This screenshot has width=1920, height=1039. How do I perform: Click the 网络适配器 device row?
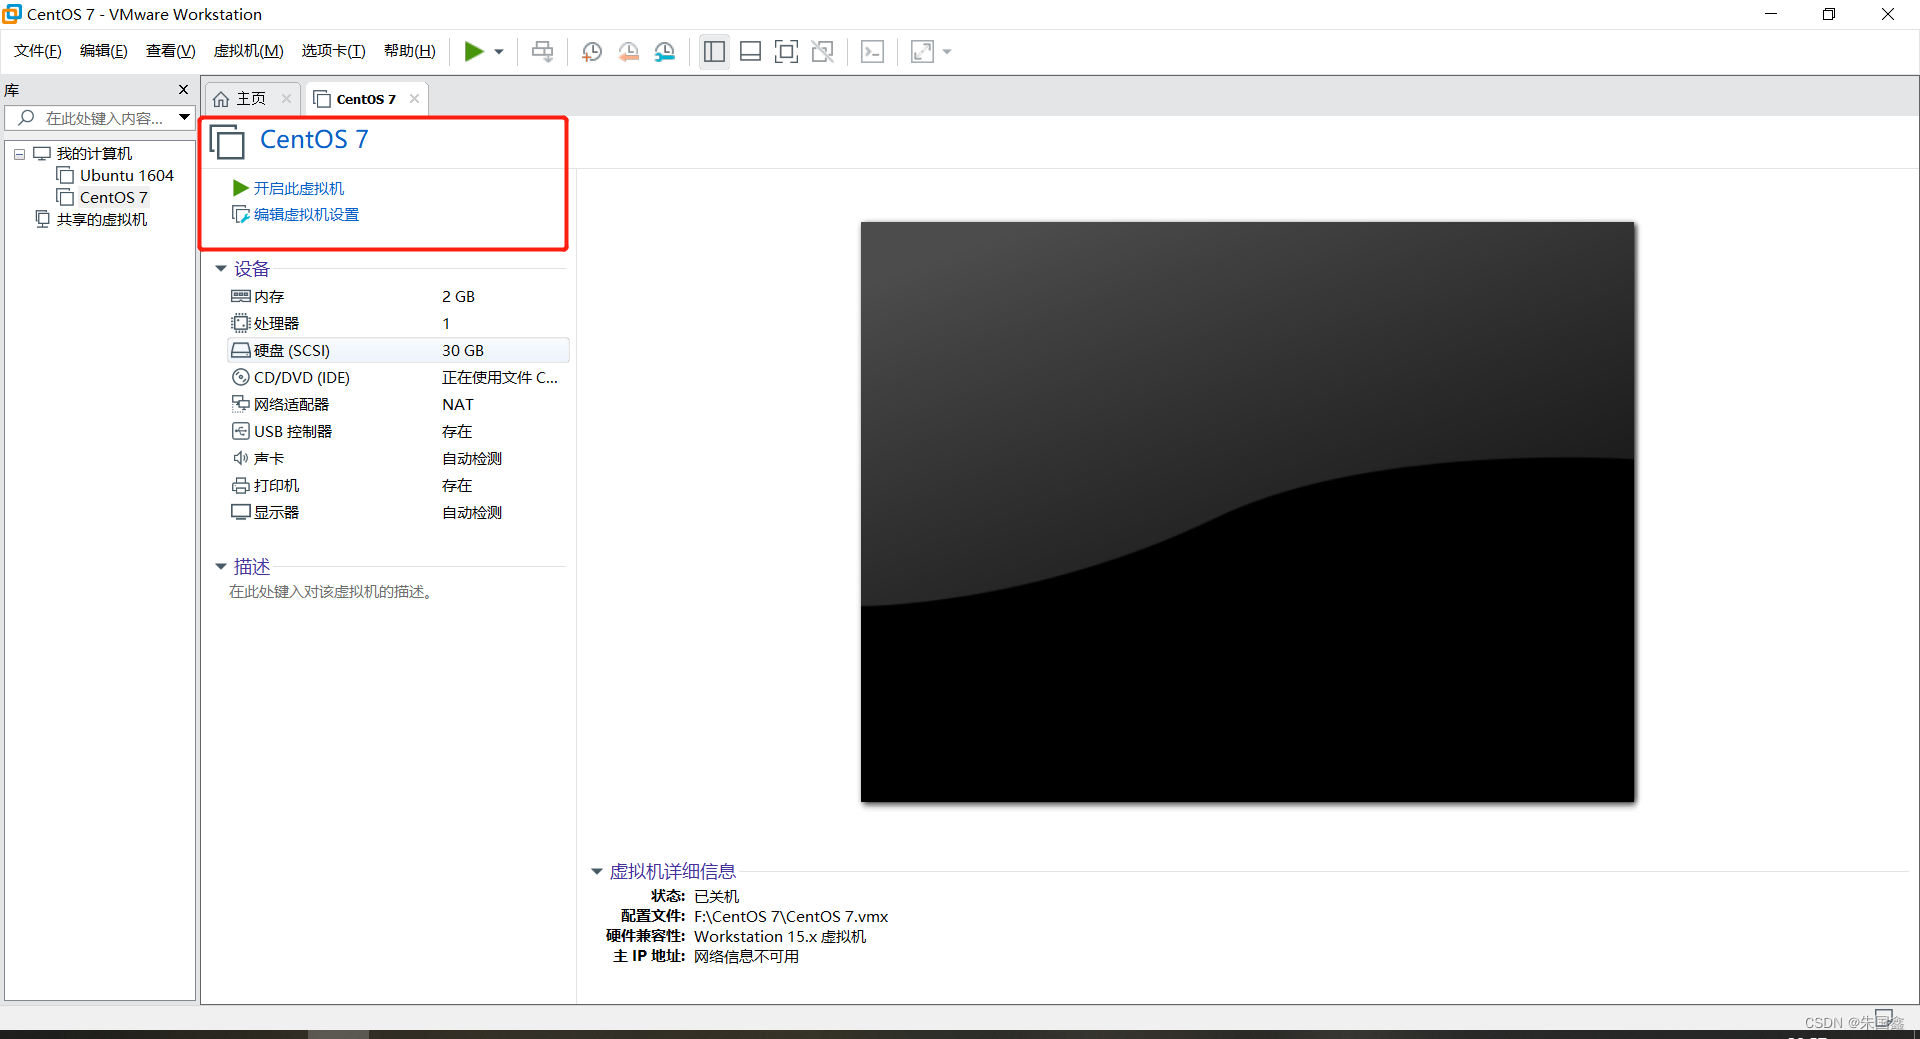point(398,404)
